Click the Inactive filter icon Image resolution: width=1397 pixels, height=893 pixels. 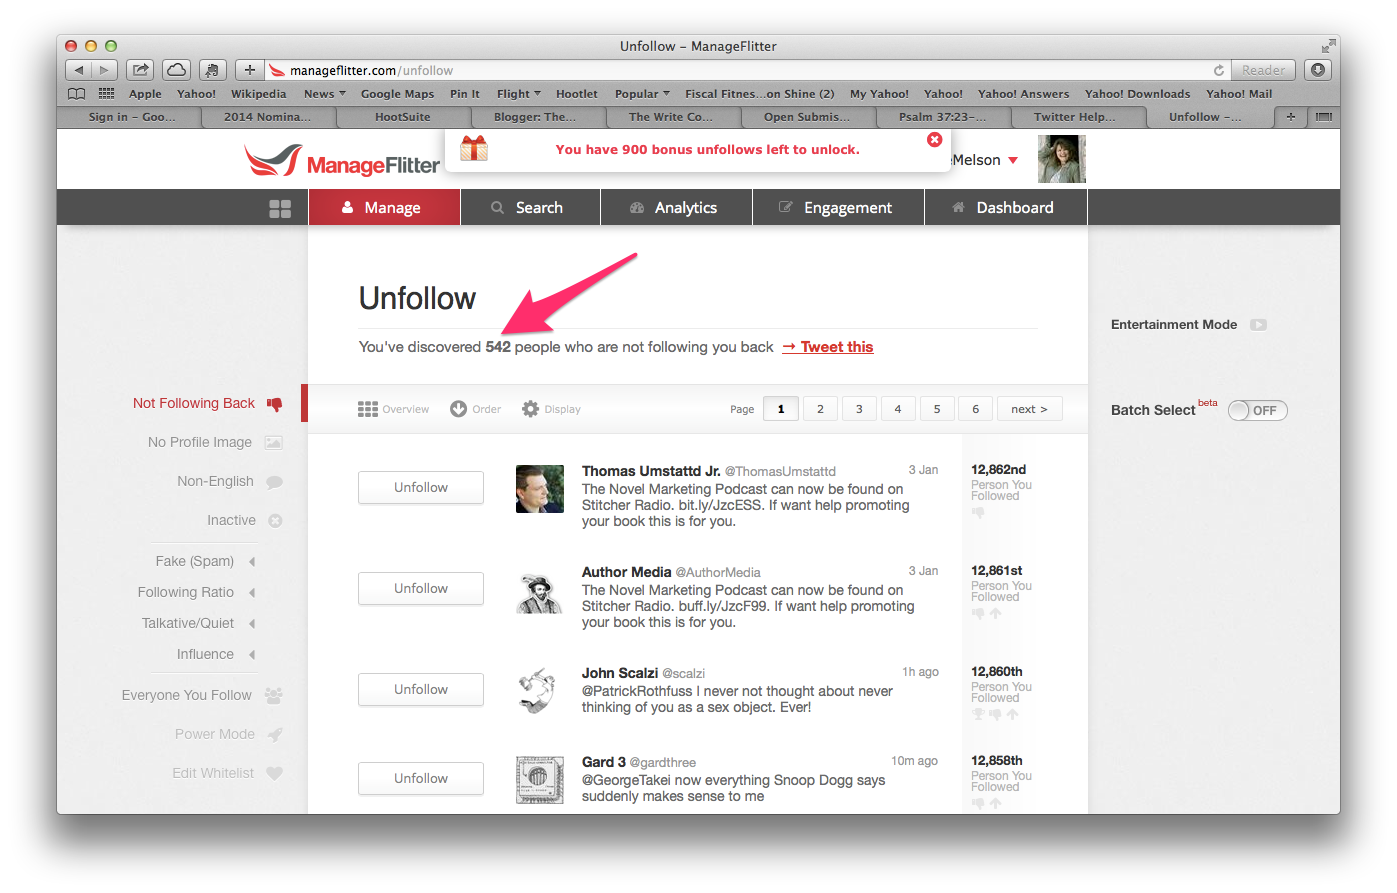coord(275,521)
